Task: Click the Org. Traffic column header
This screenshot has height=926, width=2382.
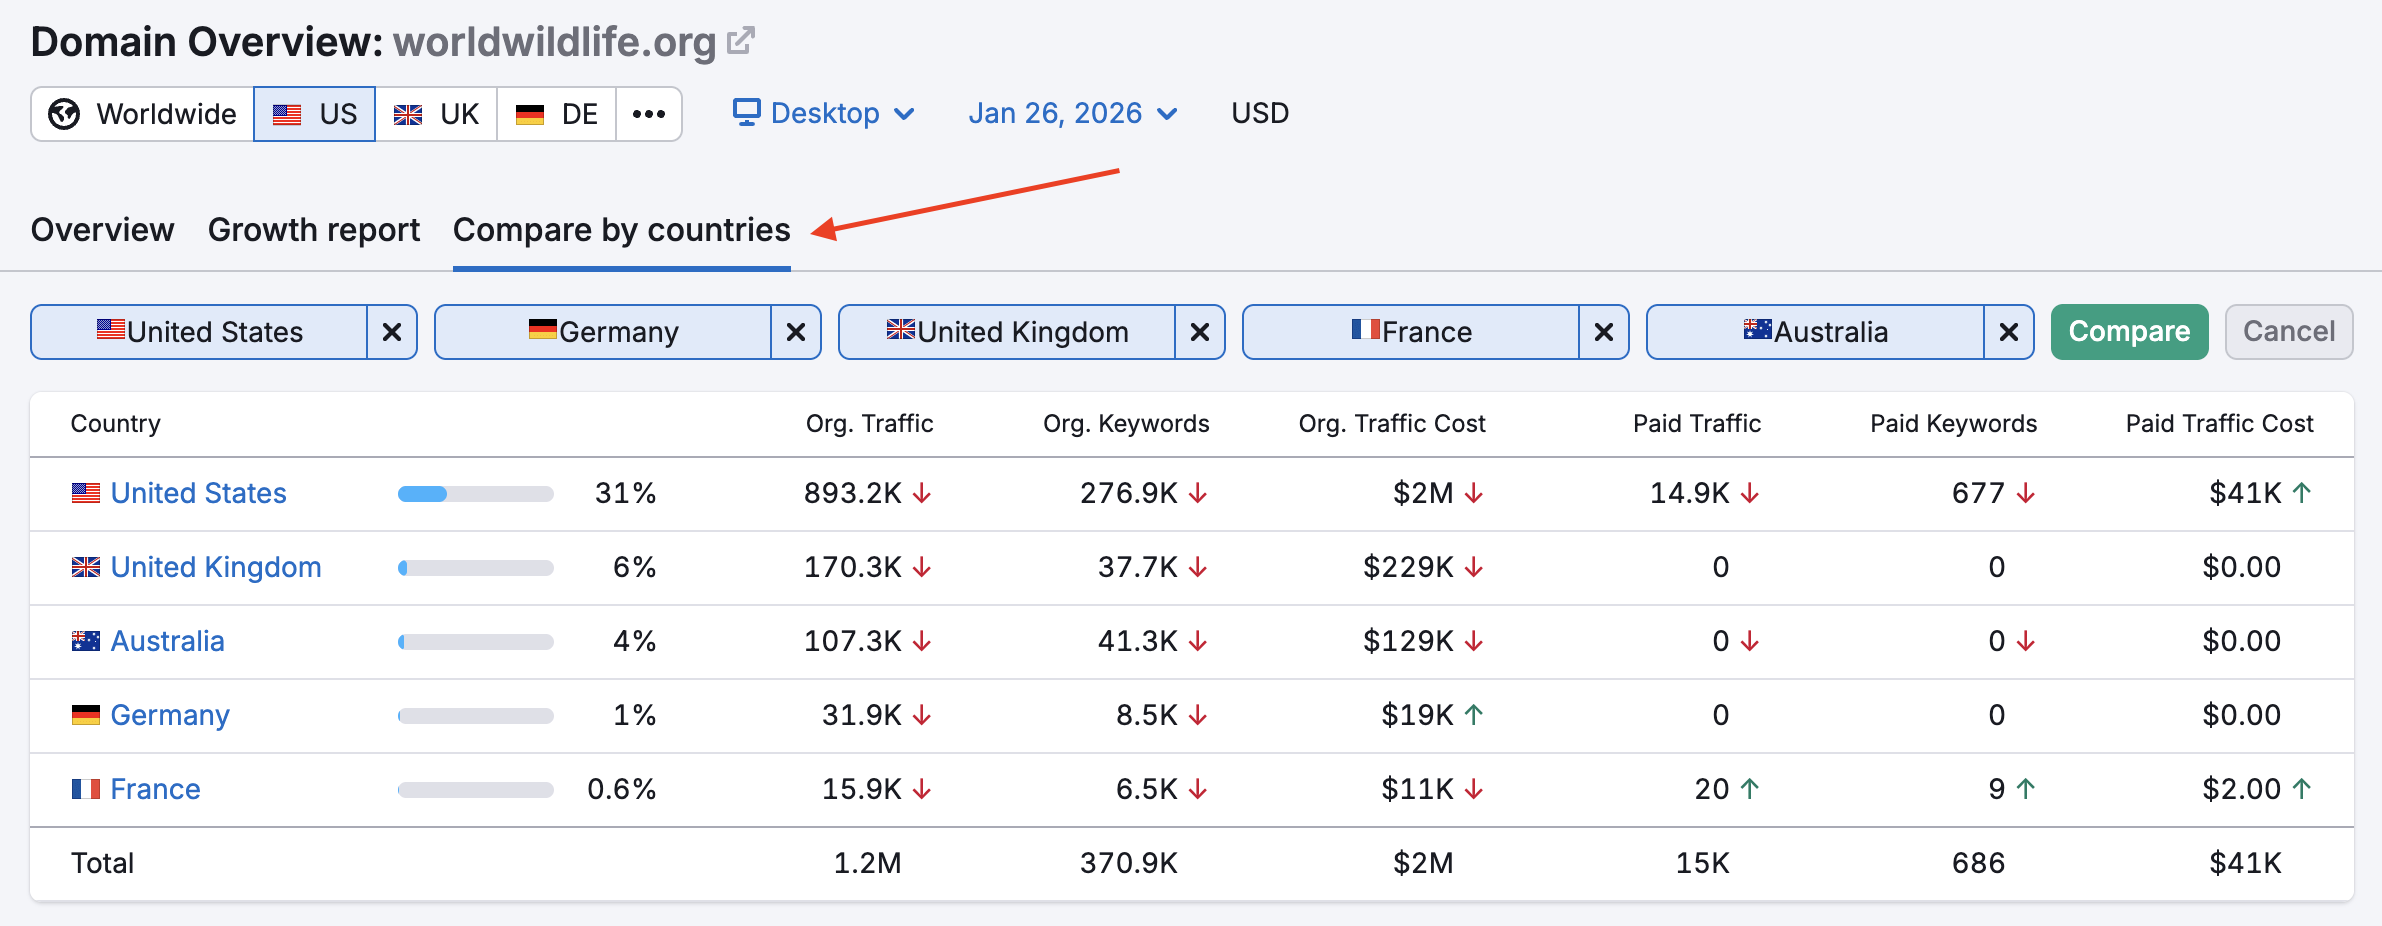Action: (869, 423)
